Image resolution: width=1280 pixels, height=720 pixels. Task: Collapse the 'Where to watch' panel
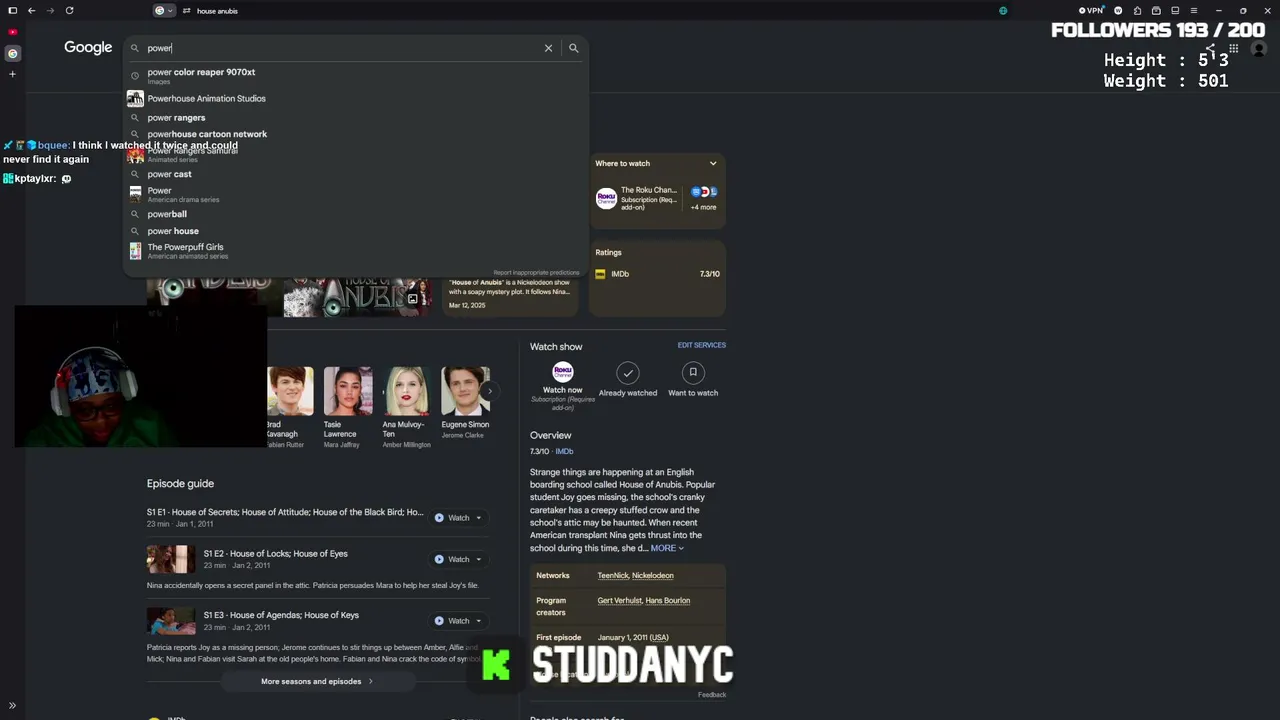(x=713, y=163)
